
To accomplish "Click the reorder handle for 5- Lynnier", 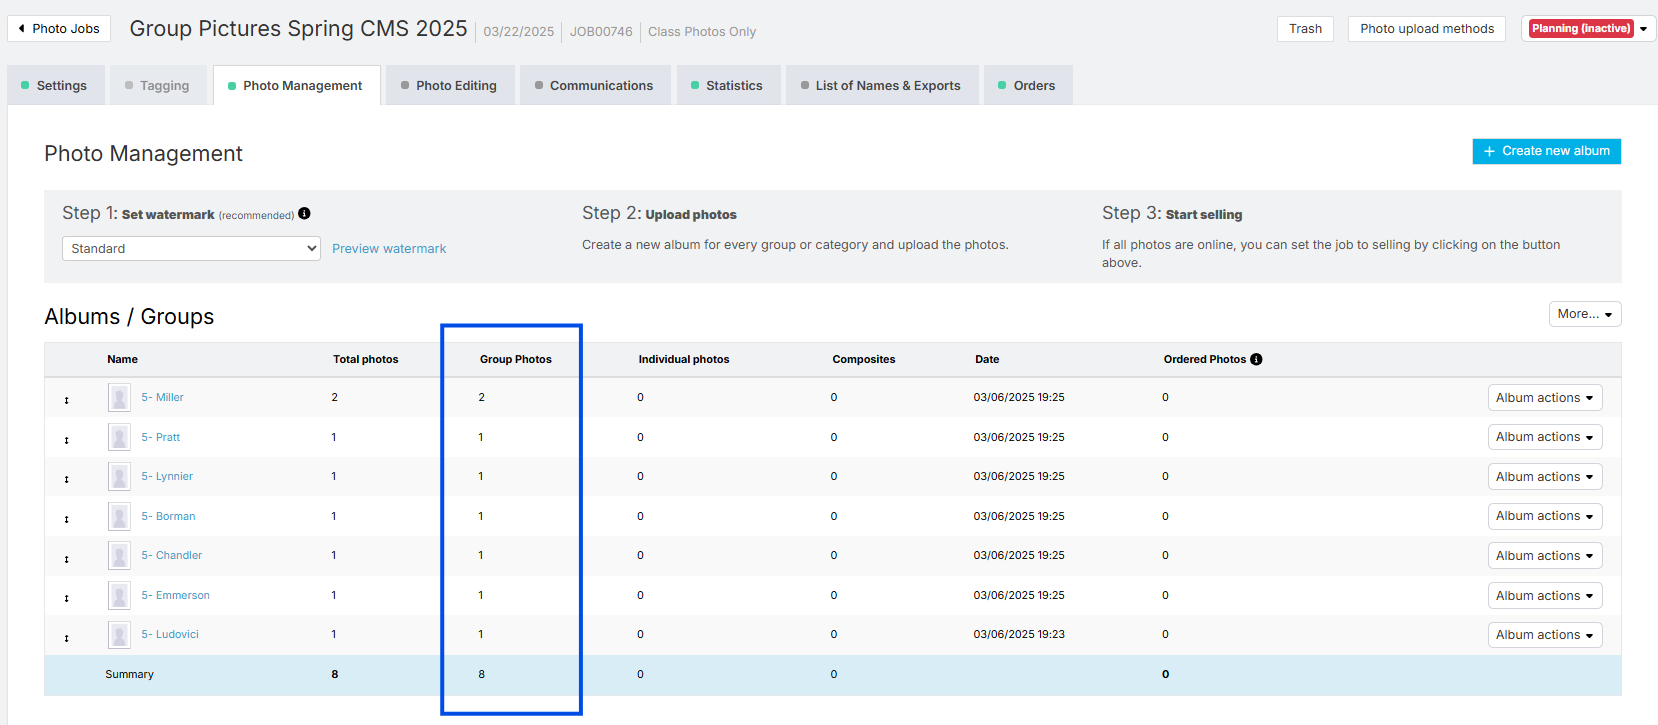I will click(67, 479).
